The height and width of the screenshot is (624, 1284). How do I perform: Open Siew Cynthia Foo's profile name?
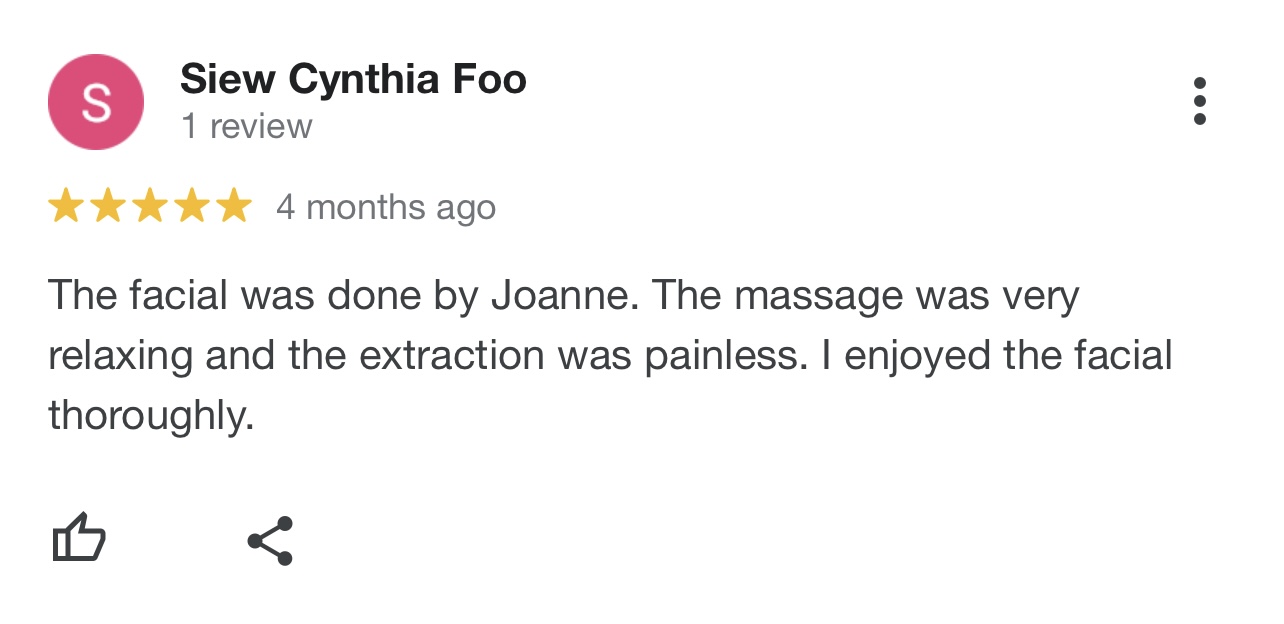(x=353, y=79)
